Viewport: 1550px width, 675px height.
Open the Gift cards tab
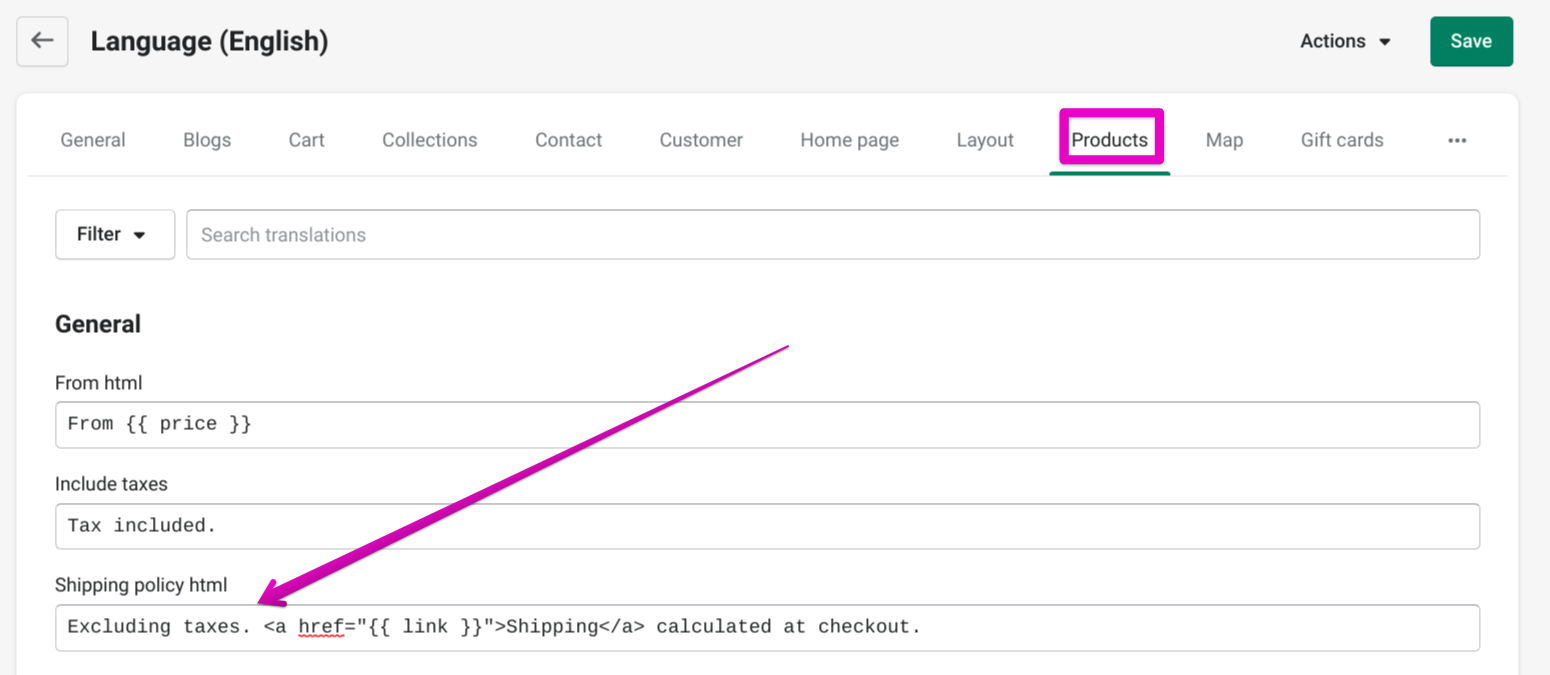point(1342,140)
